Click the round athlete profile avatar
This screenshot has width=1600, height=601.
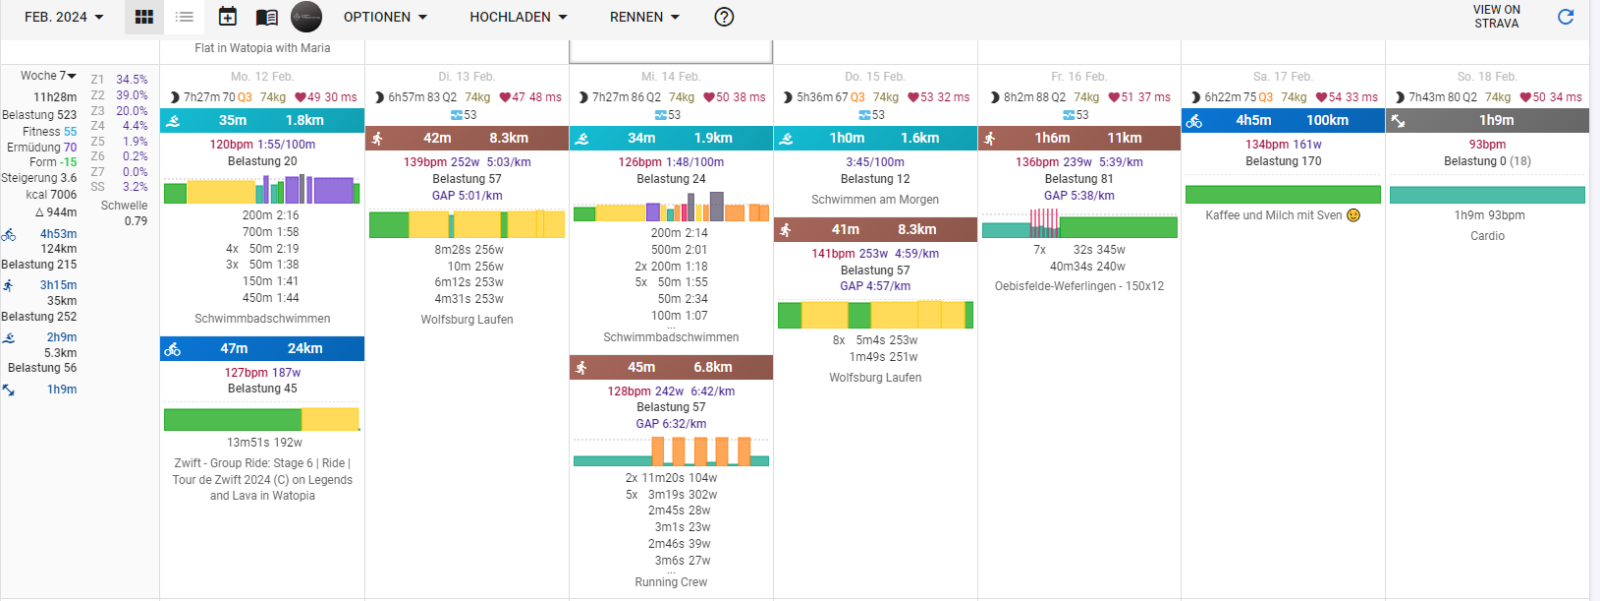click(x=306, y=17)
